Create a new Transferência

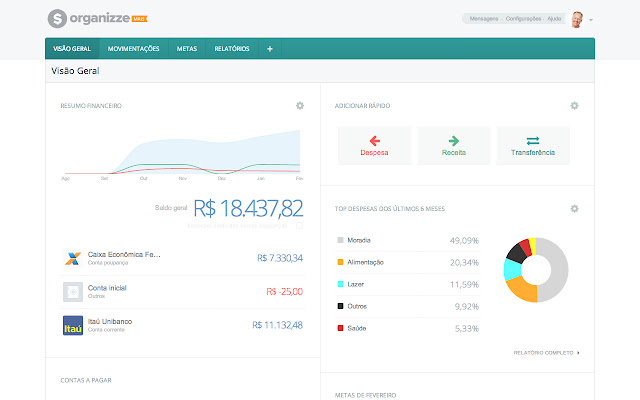[x=532, y=146]
